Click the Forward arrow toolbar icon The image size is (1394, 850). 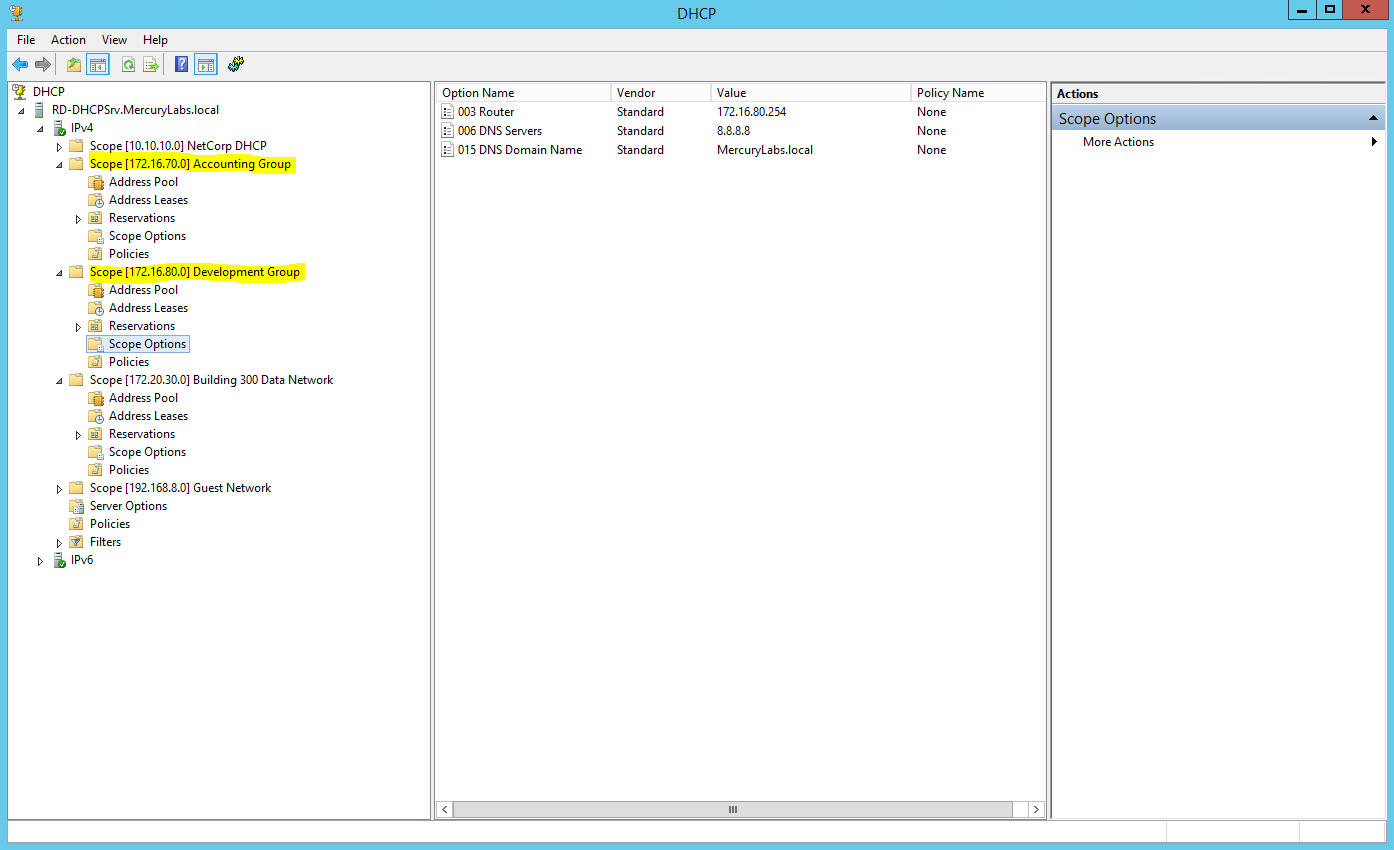pyautogui.click(x=43, y=65)
